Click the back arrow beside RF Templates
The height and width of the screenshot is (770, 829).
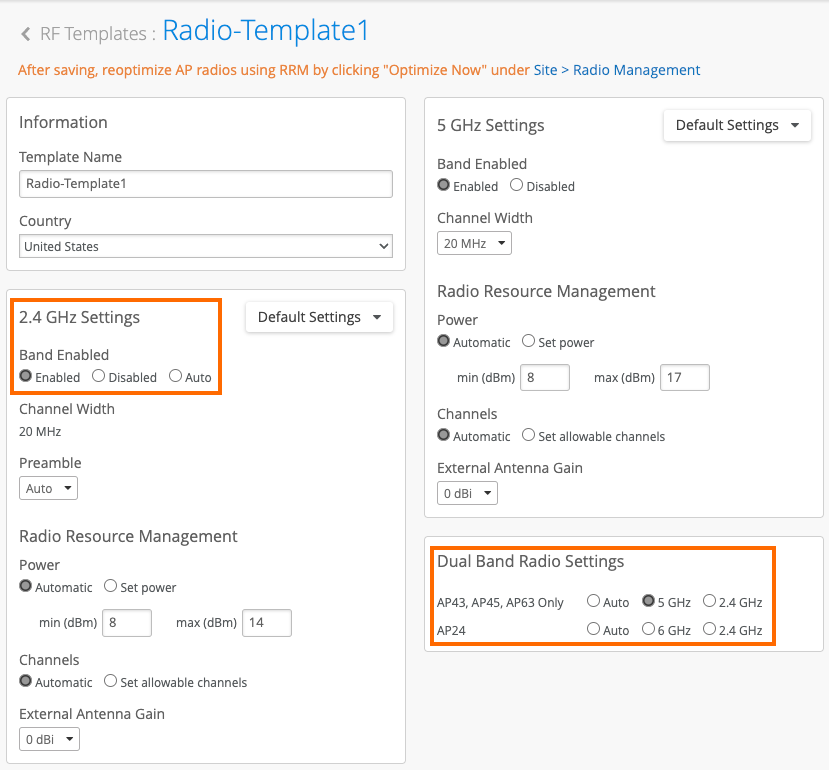26,35
